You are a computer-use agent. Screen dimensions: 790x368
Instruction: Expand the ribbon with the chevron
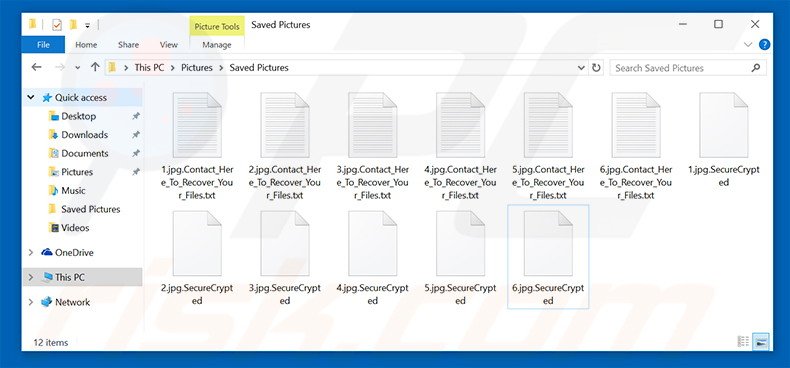[x=748, y=44]
